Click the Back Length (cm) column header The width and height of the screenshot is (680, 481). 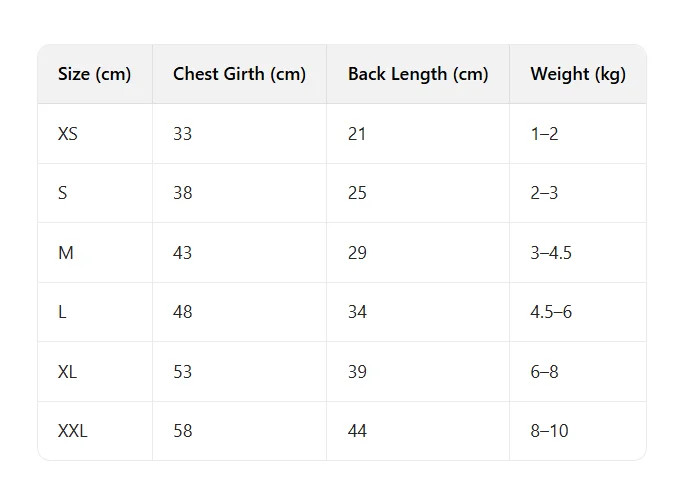(x=418, y=74)
